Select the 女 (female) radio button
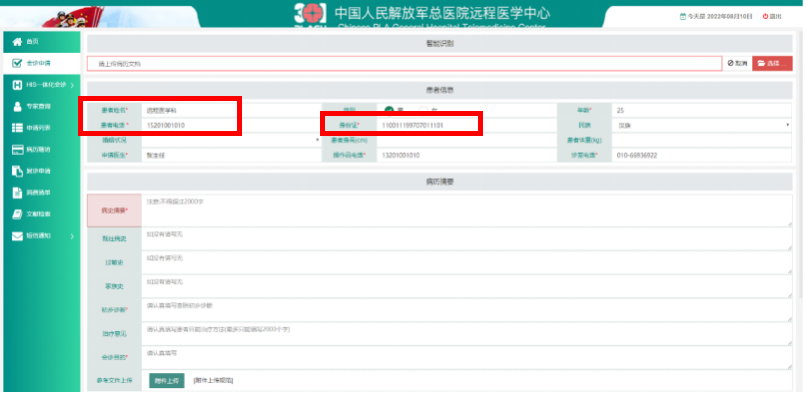Screen dimensions: 806x394 point(424,109)
